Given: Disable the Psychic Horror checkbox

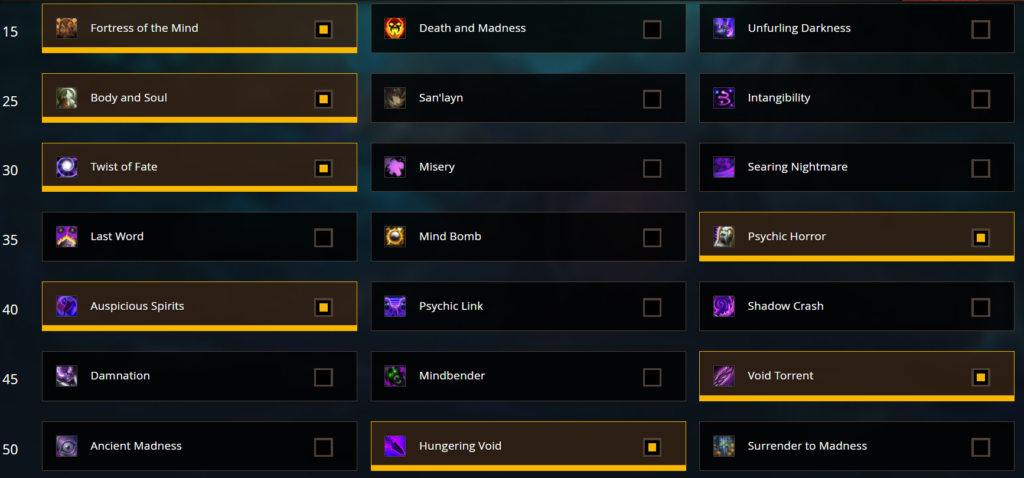Looking at the screenshot, I should click(x=980, y=238).
